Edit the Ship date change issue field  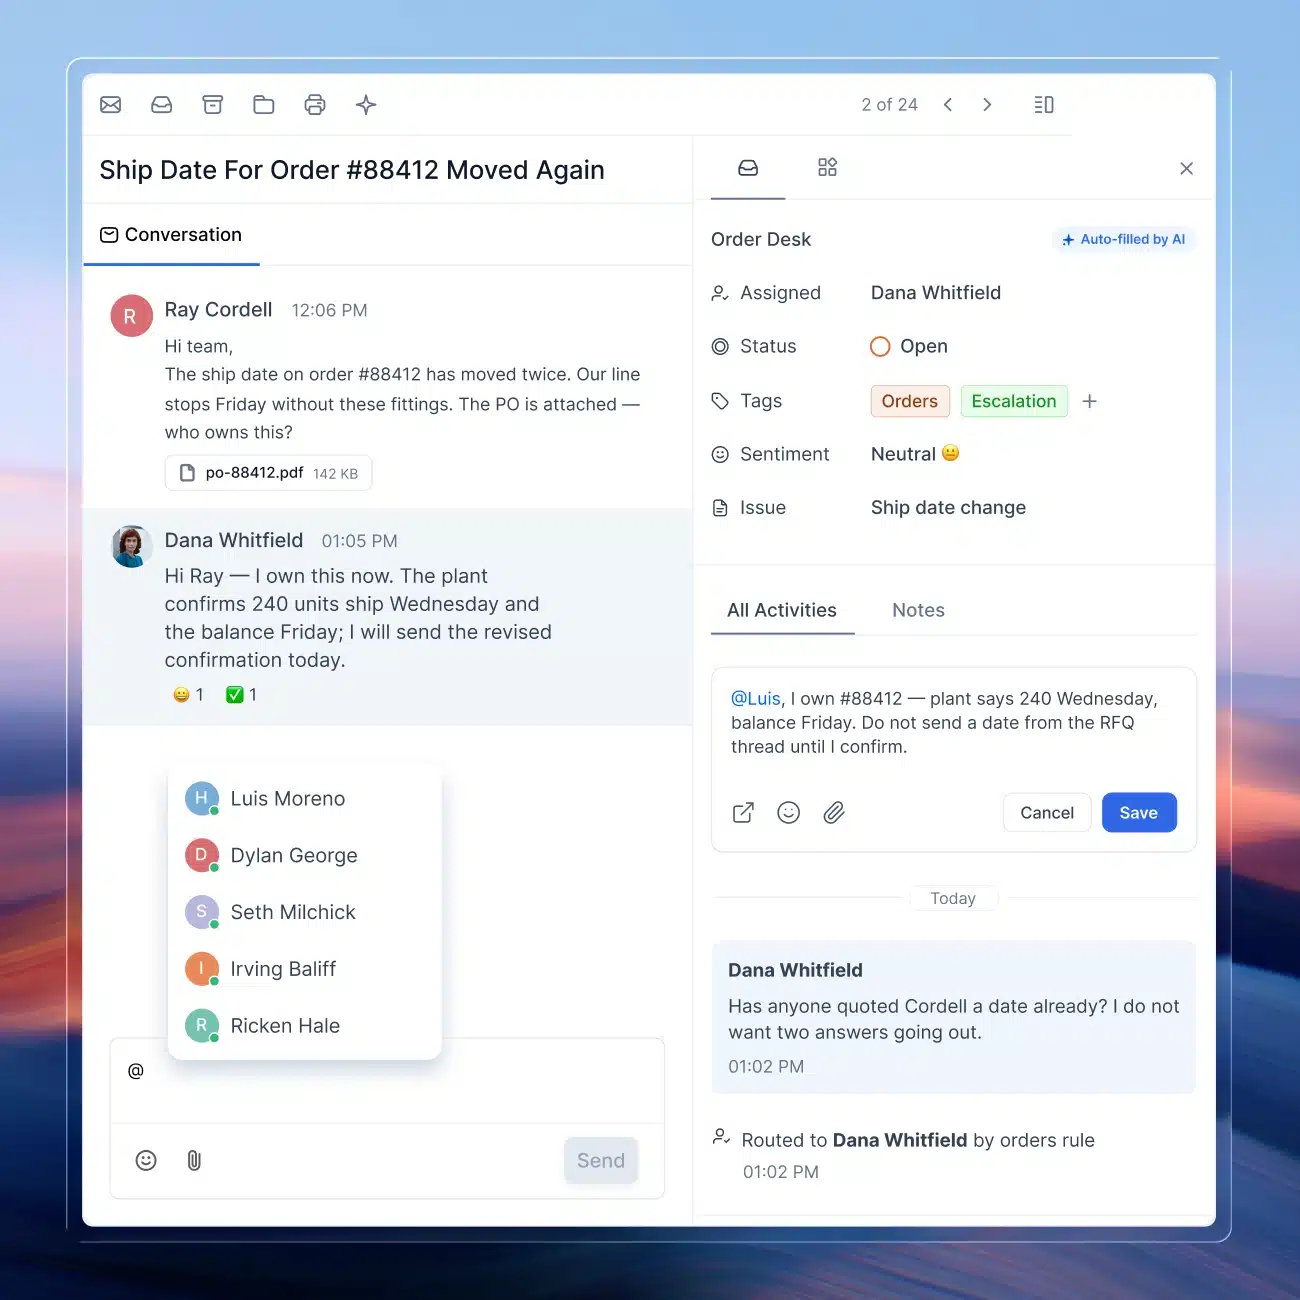click(x=948, y=508)
